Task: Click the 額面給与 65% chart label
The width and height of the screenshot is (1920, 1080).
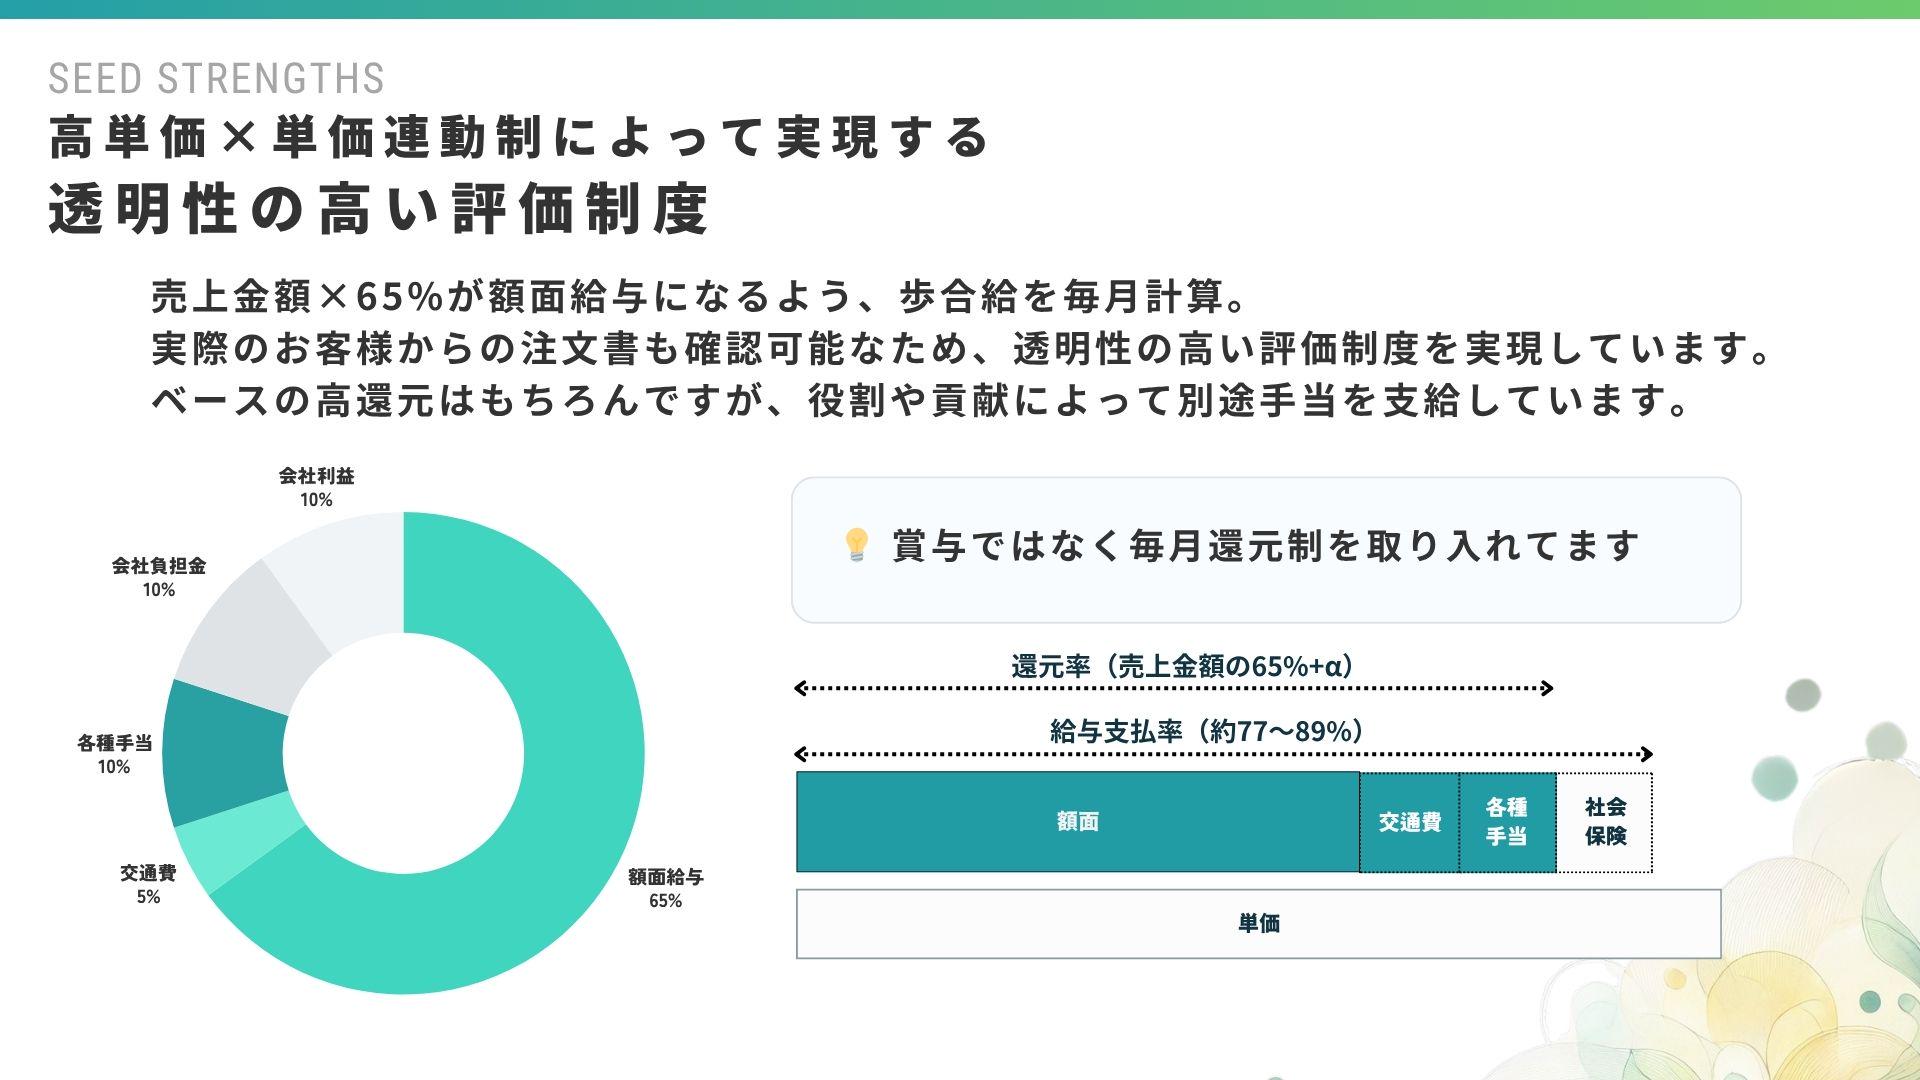Action: pyautogui.click(x=665, y=888)
